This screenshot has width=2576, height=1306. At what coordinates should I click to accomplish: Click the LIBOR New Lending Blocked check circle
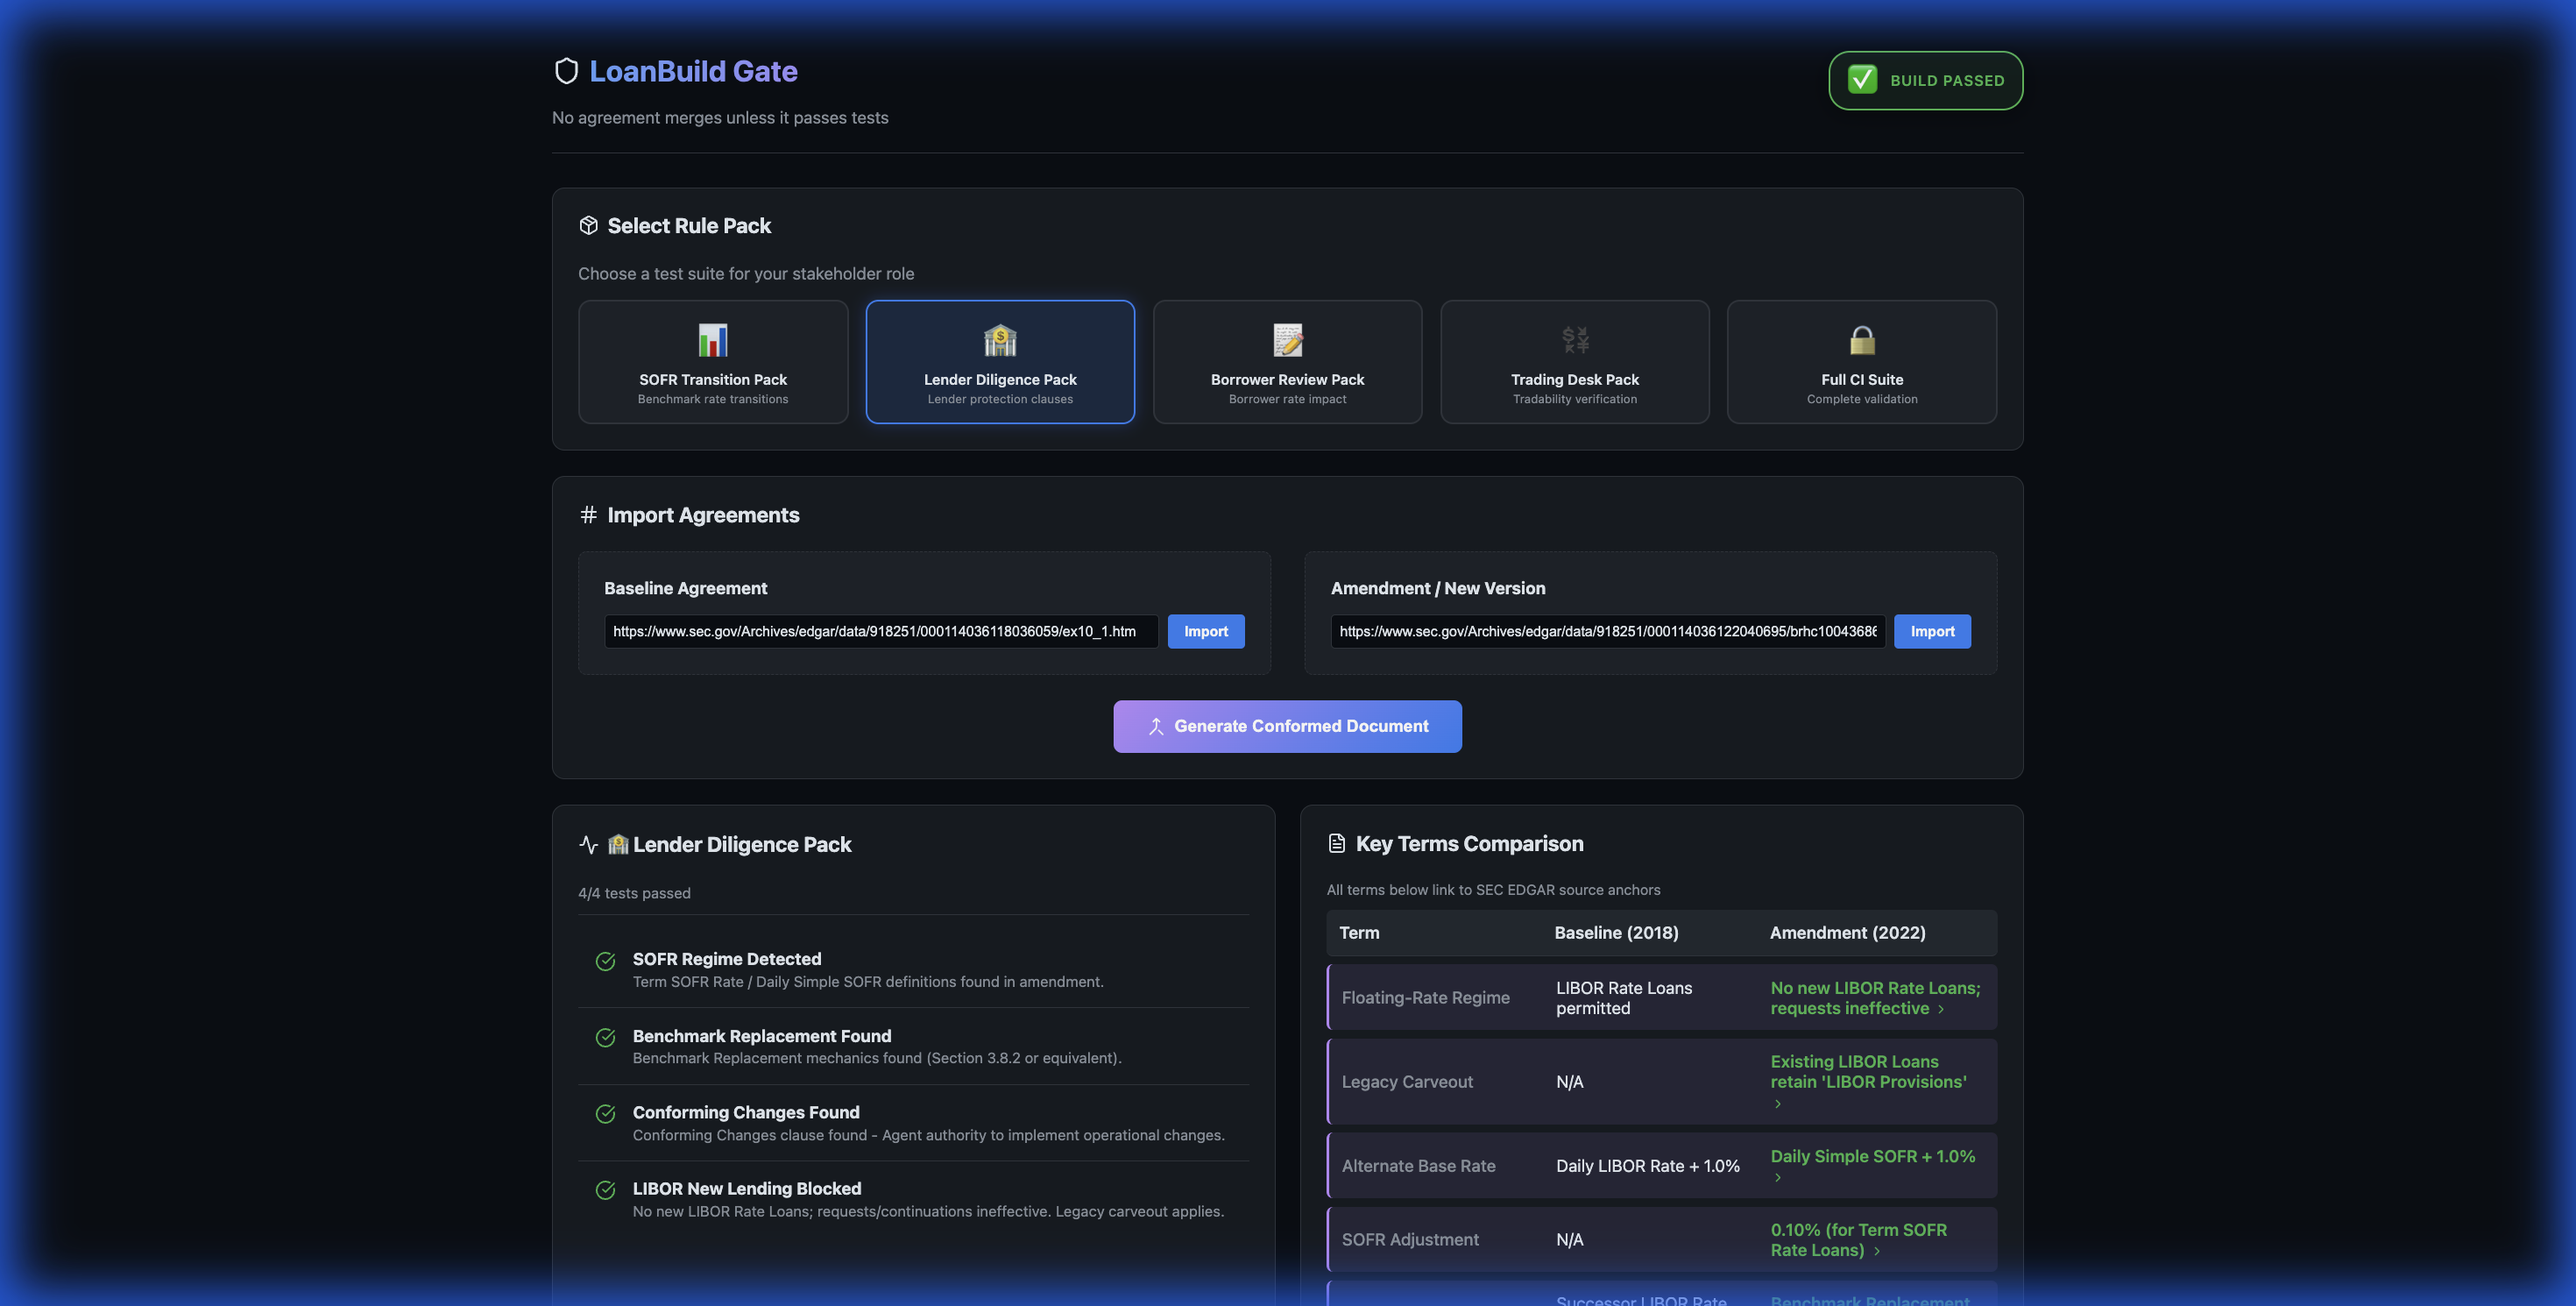tap(605, 1190)
